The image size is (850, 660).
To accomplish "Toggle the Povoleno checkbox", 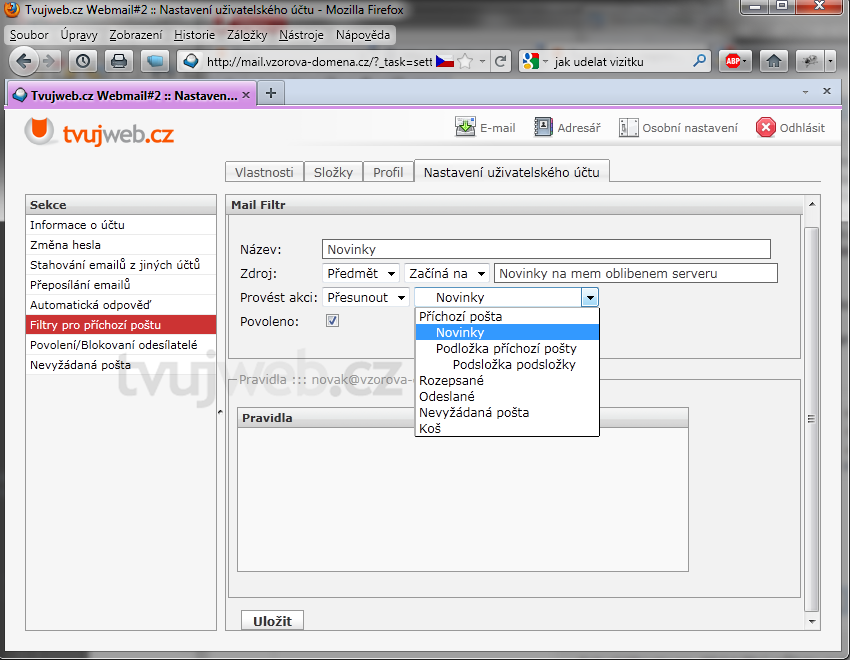I will click(333, 321).
